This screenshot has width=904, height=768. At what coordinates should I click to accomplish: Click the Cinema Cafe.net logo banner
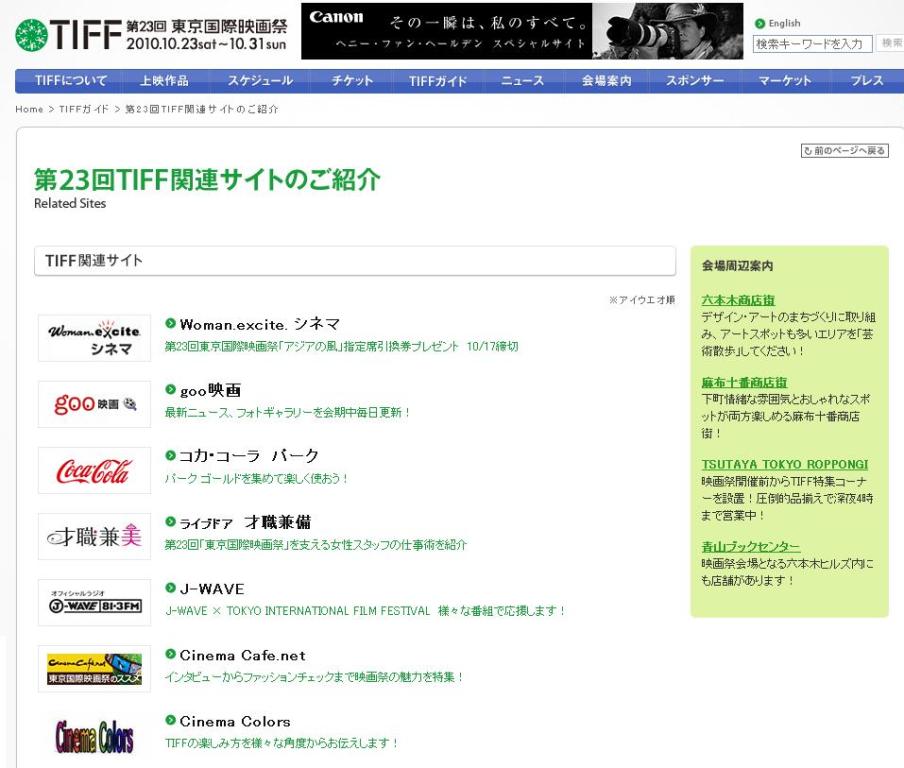[x=94, y=668]
